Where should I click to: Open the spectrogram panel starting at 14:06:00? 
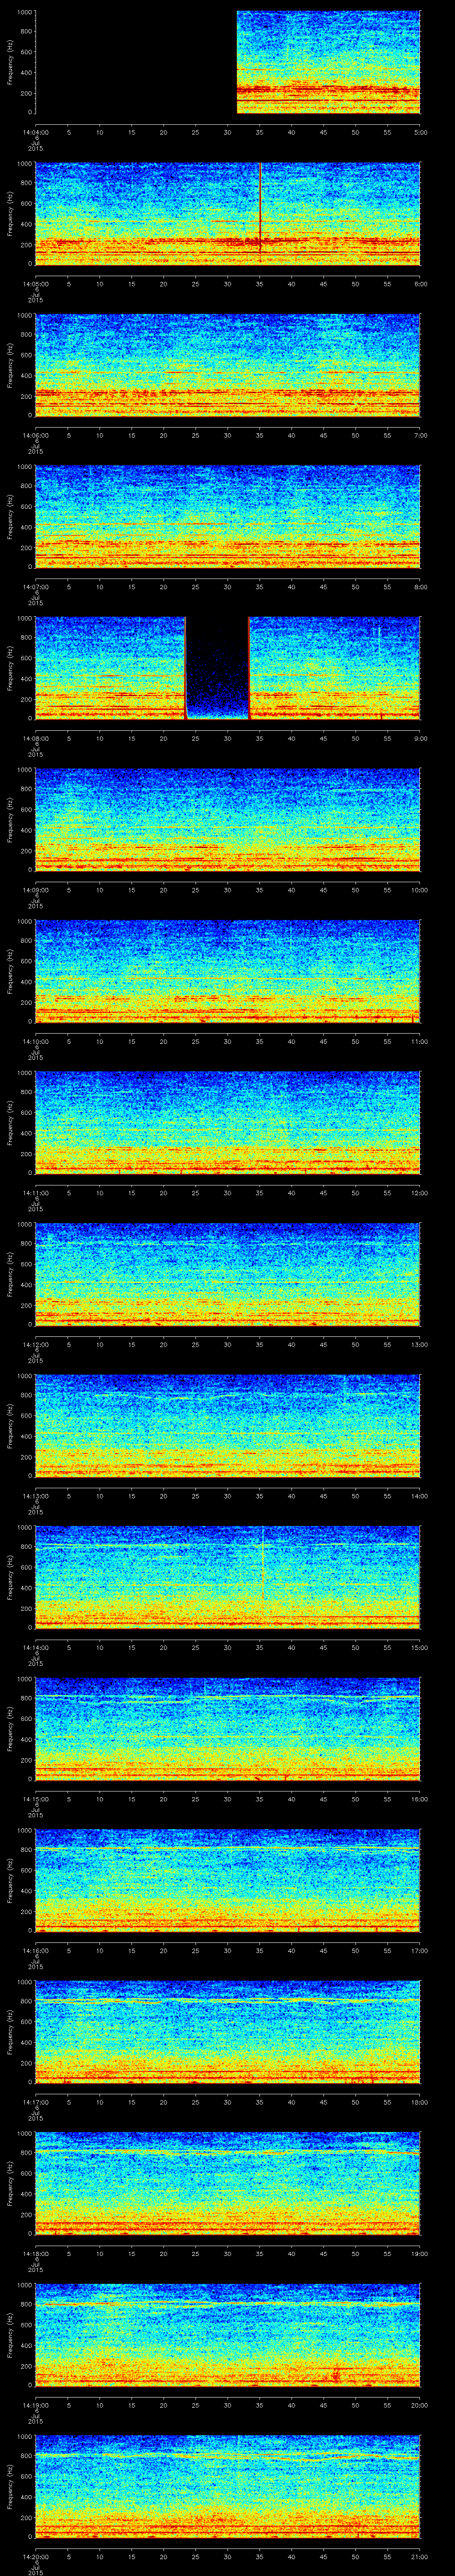pos(228,365)
